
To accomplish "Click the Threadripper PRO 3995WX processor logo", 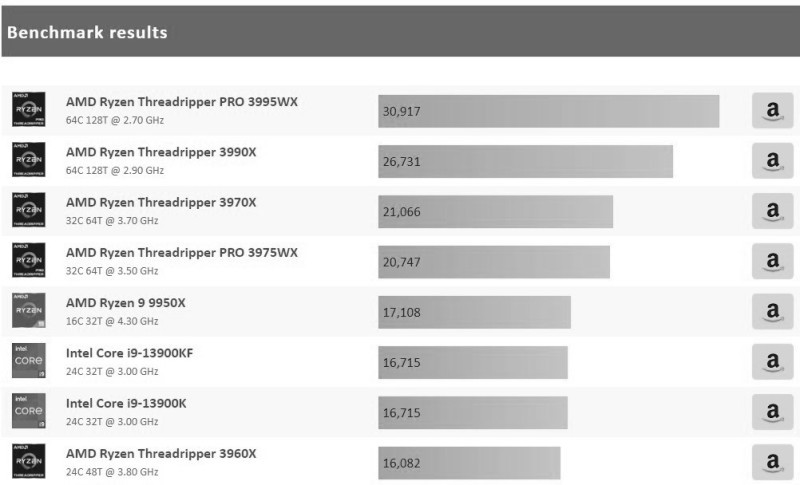I will 29,109.
